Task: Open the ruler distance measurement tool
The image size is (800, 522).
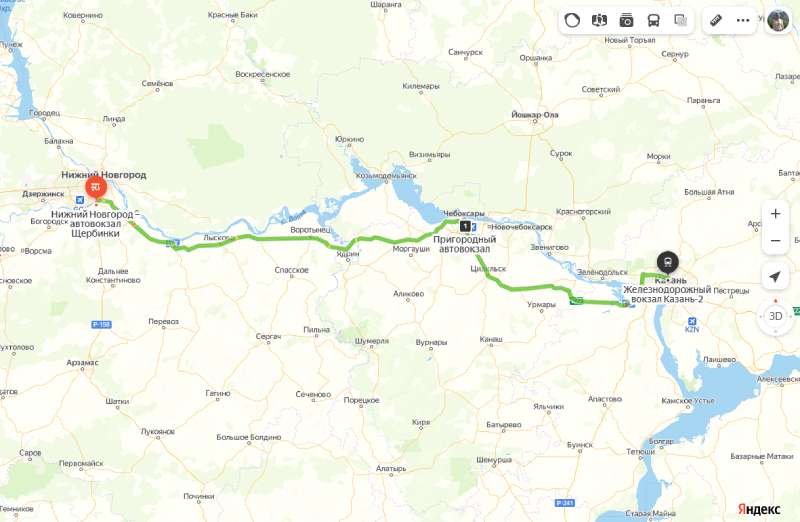Action: 716,20
